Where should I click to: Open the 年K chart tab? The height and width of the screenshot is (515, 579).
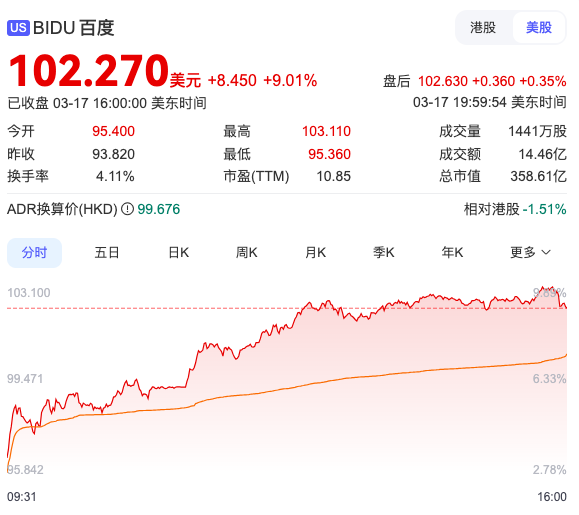(452, 253)
